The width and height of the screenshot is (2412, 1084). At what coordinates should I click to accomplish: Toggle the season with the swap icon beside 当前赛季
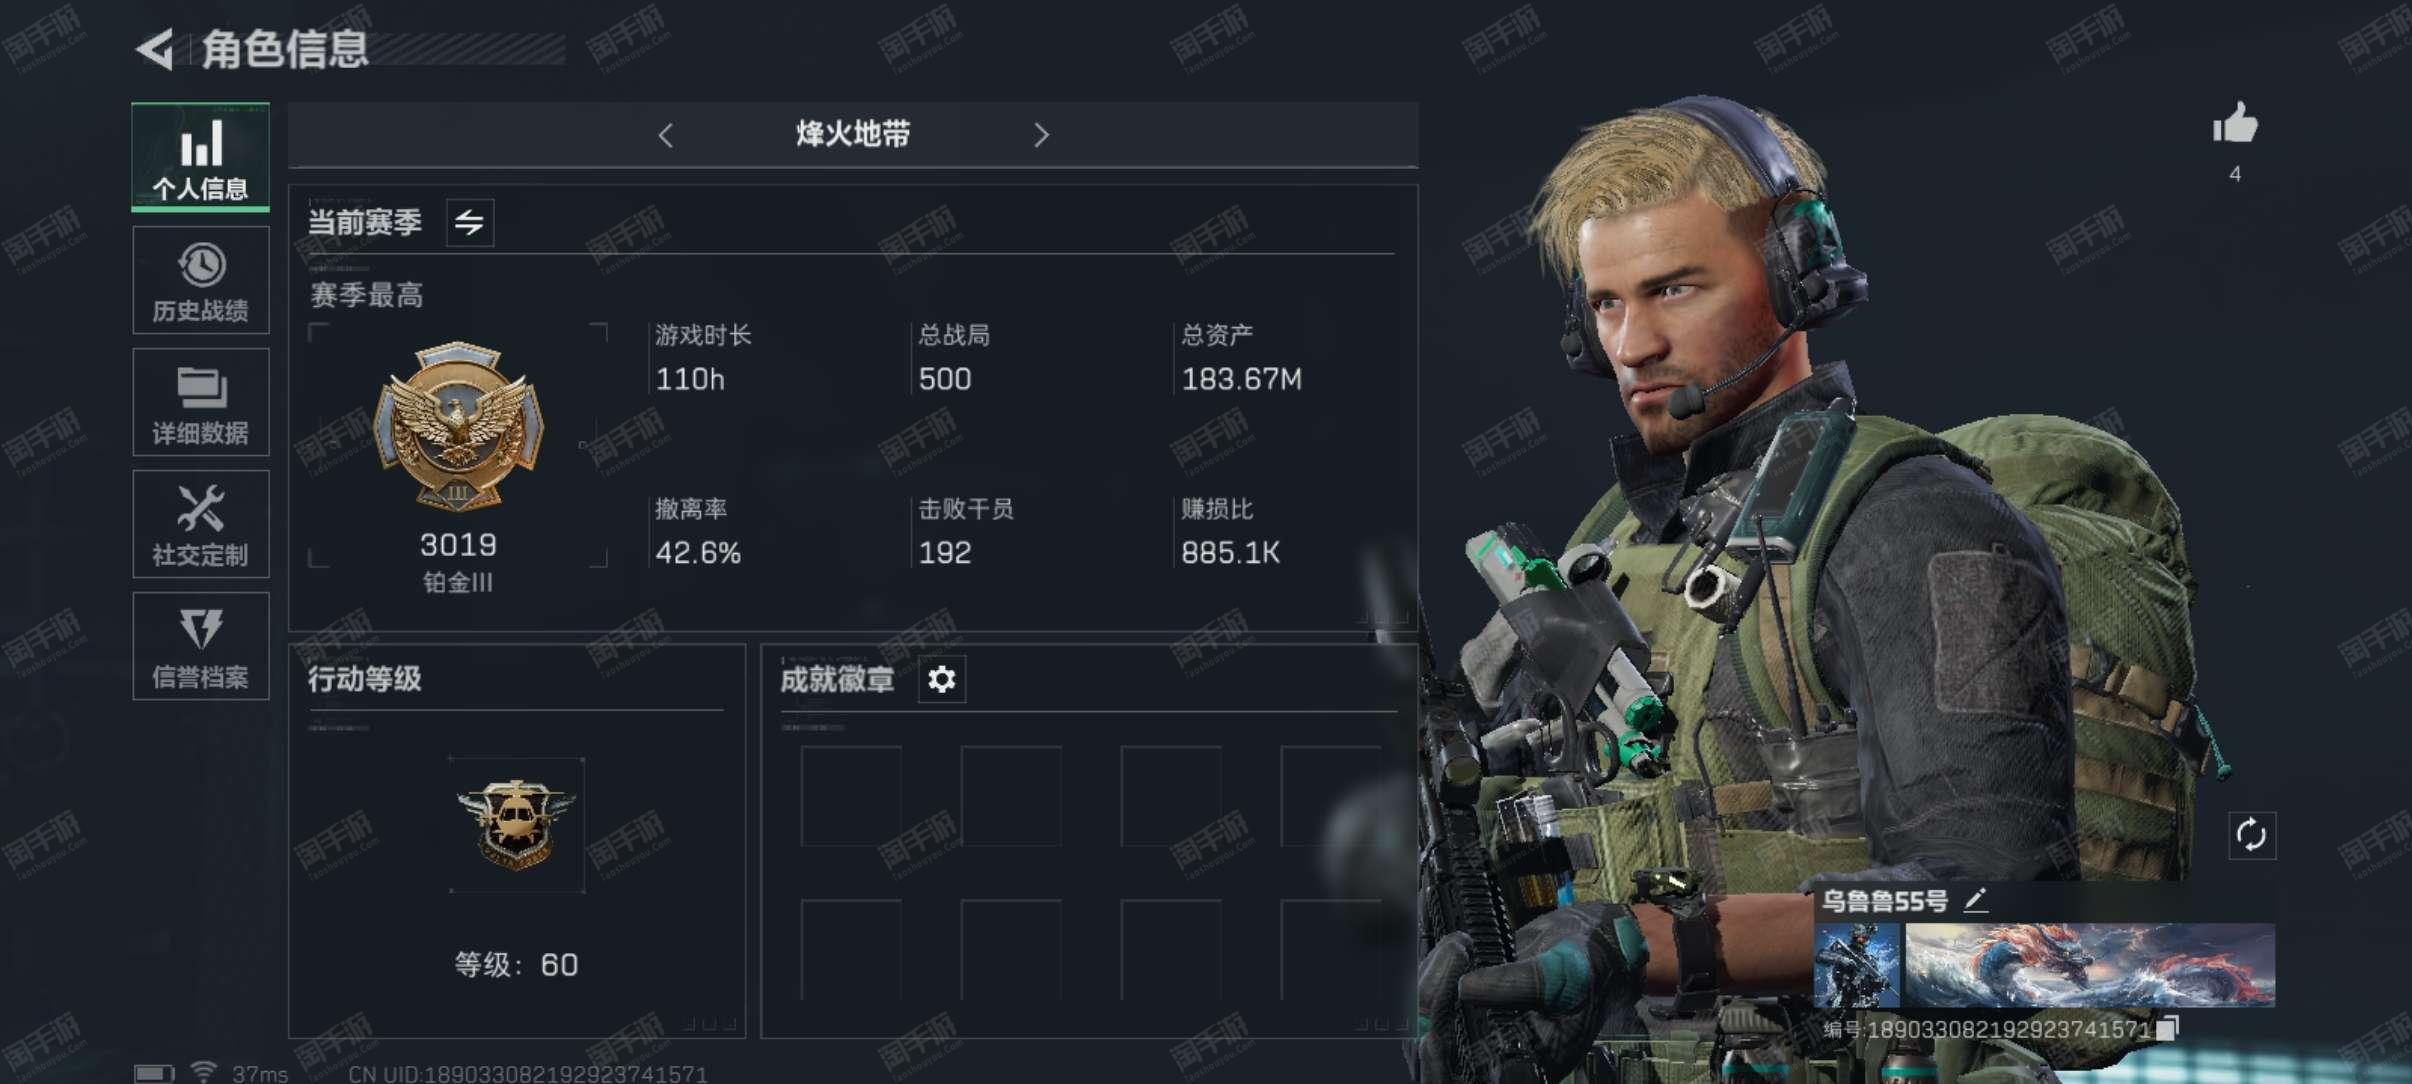pyautogui.click(x=469, y=222)
